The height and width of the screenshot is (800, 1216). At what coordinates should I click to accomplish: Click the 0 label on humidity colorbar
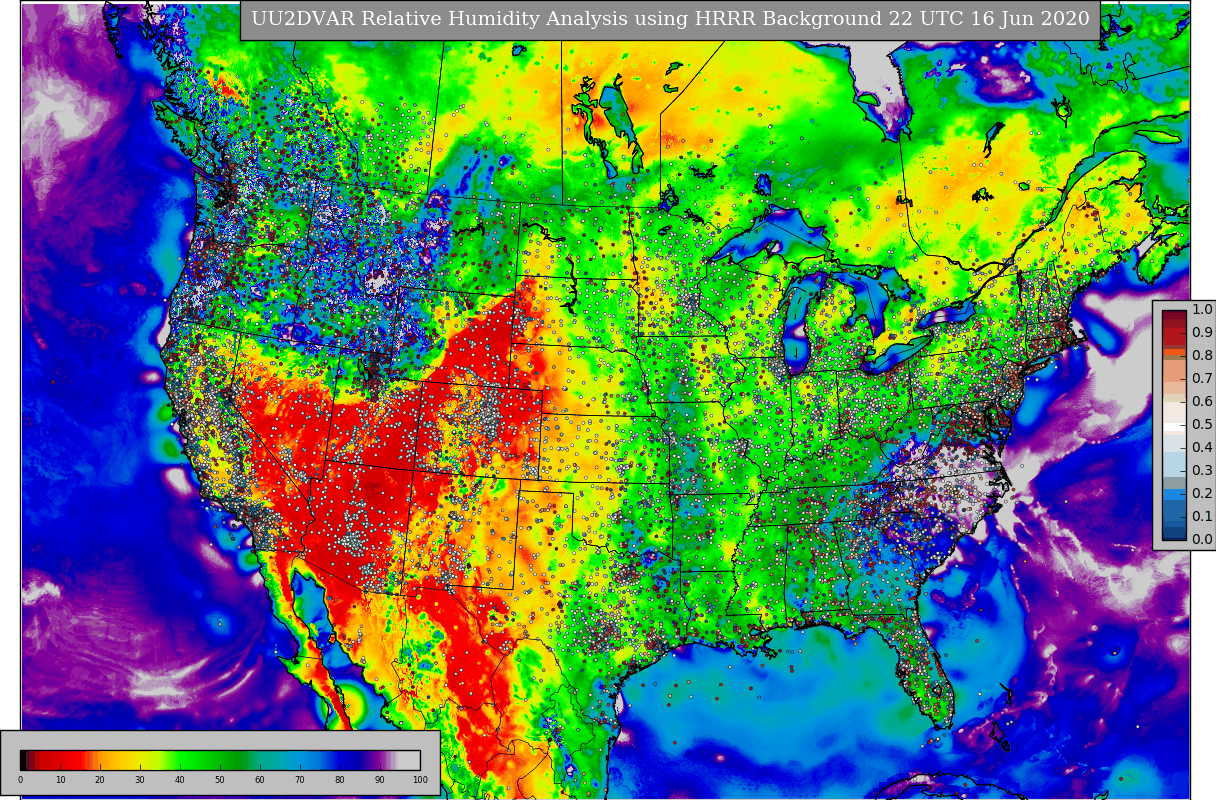(20, 780)
